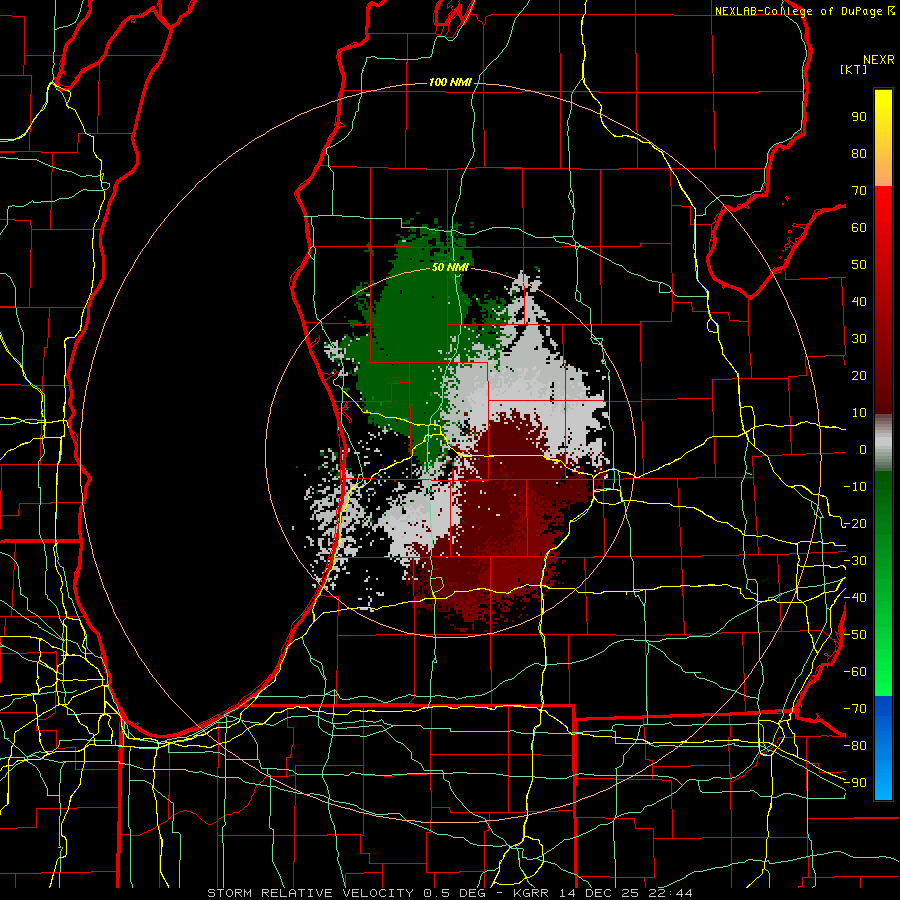Viewport: 900px width, 900px height.
Task: Click the -30 value on the velocity scale
Action: point(855,561)
